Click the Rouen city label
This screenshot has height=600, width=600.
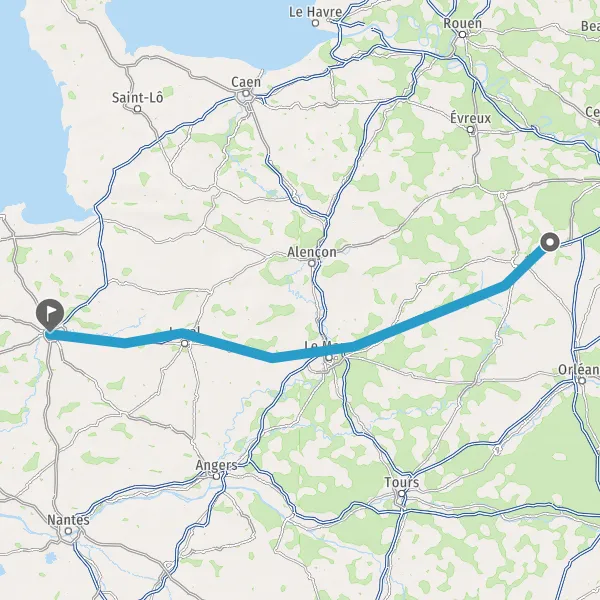click(462, 23)
